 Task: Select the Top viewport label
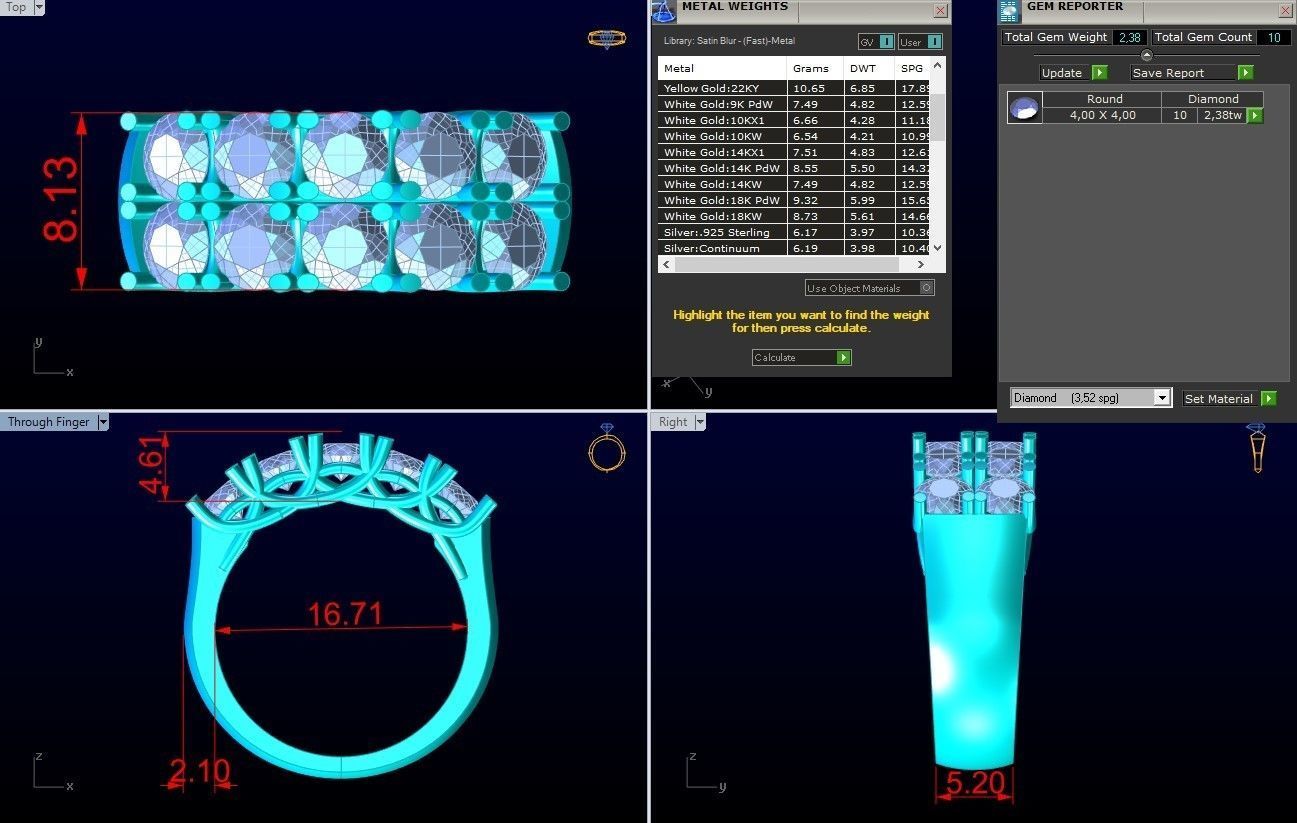click(x=17, y=8)
